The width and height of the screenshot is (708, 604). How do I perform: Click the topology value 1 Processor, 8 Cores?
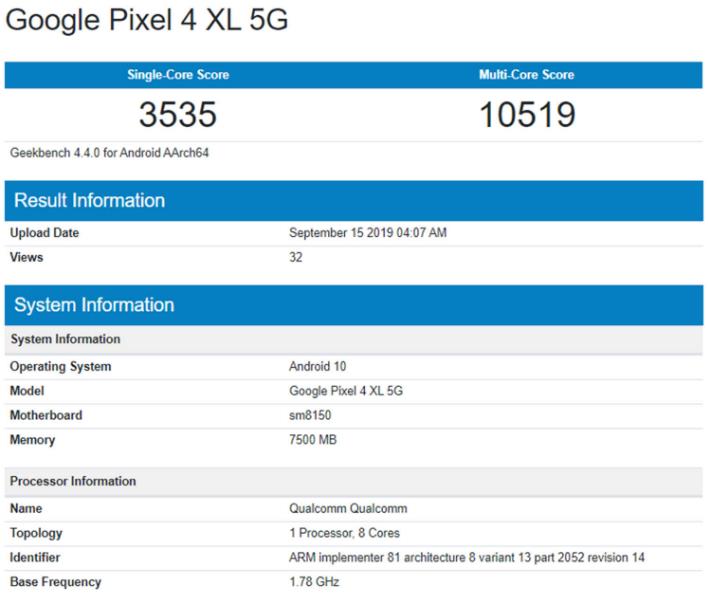point(345,533)
